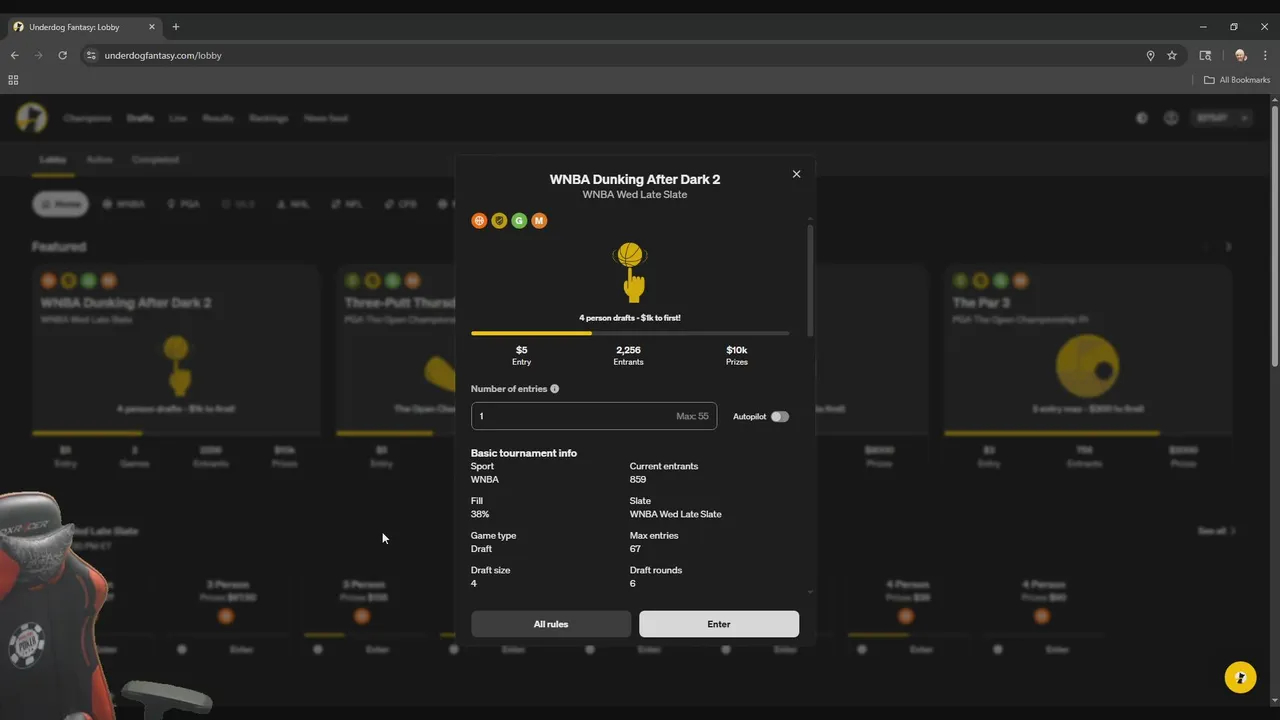This screenshot has height=720, width=1280.
Task: Click the '$10k' prizes value
Action: pos(737,350)
